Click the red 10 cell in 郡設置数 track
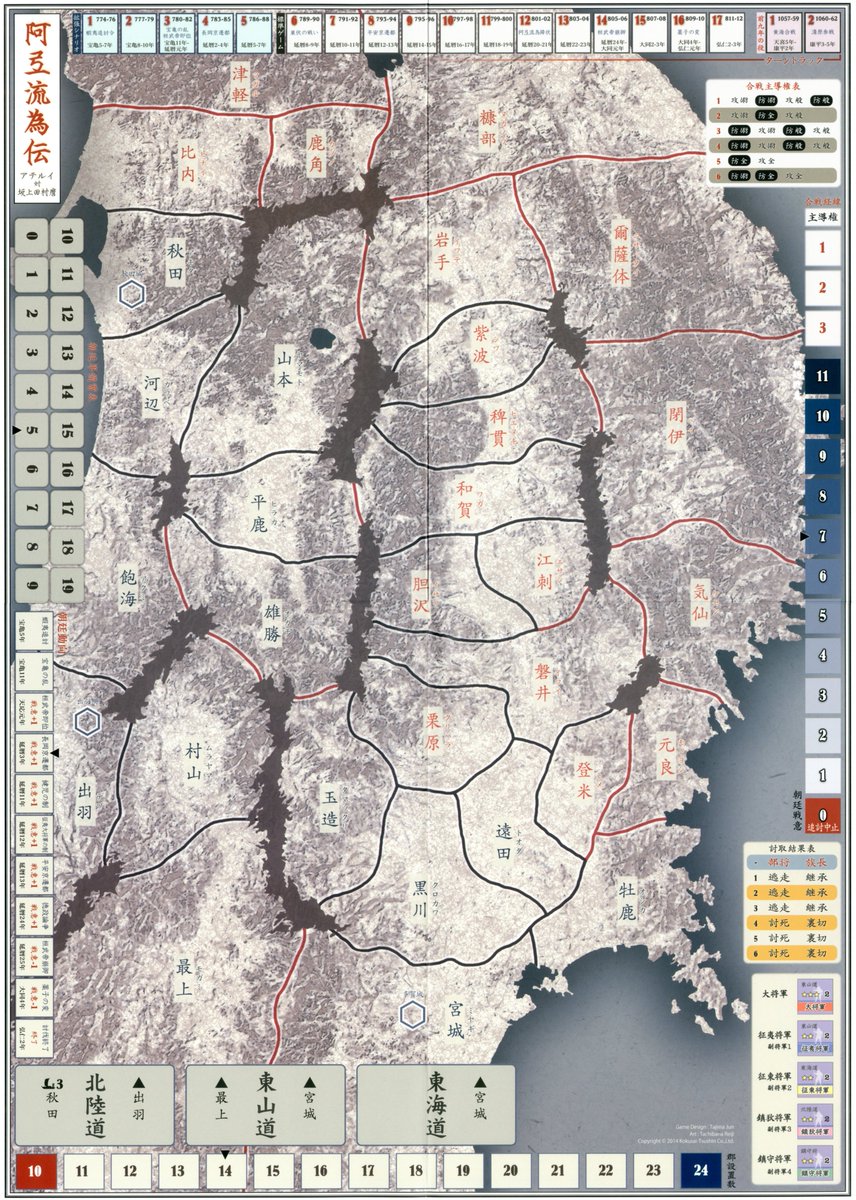This screenshot has height=1200, width=856. click(x=35, y=1170)
